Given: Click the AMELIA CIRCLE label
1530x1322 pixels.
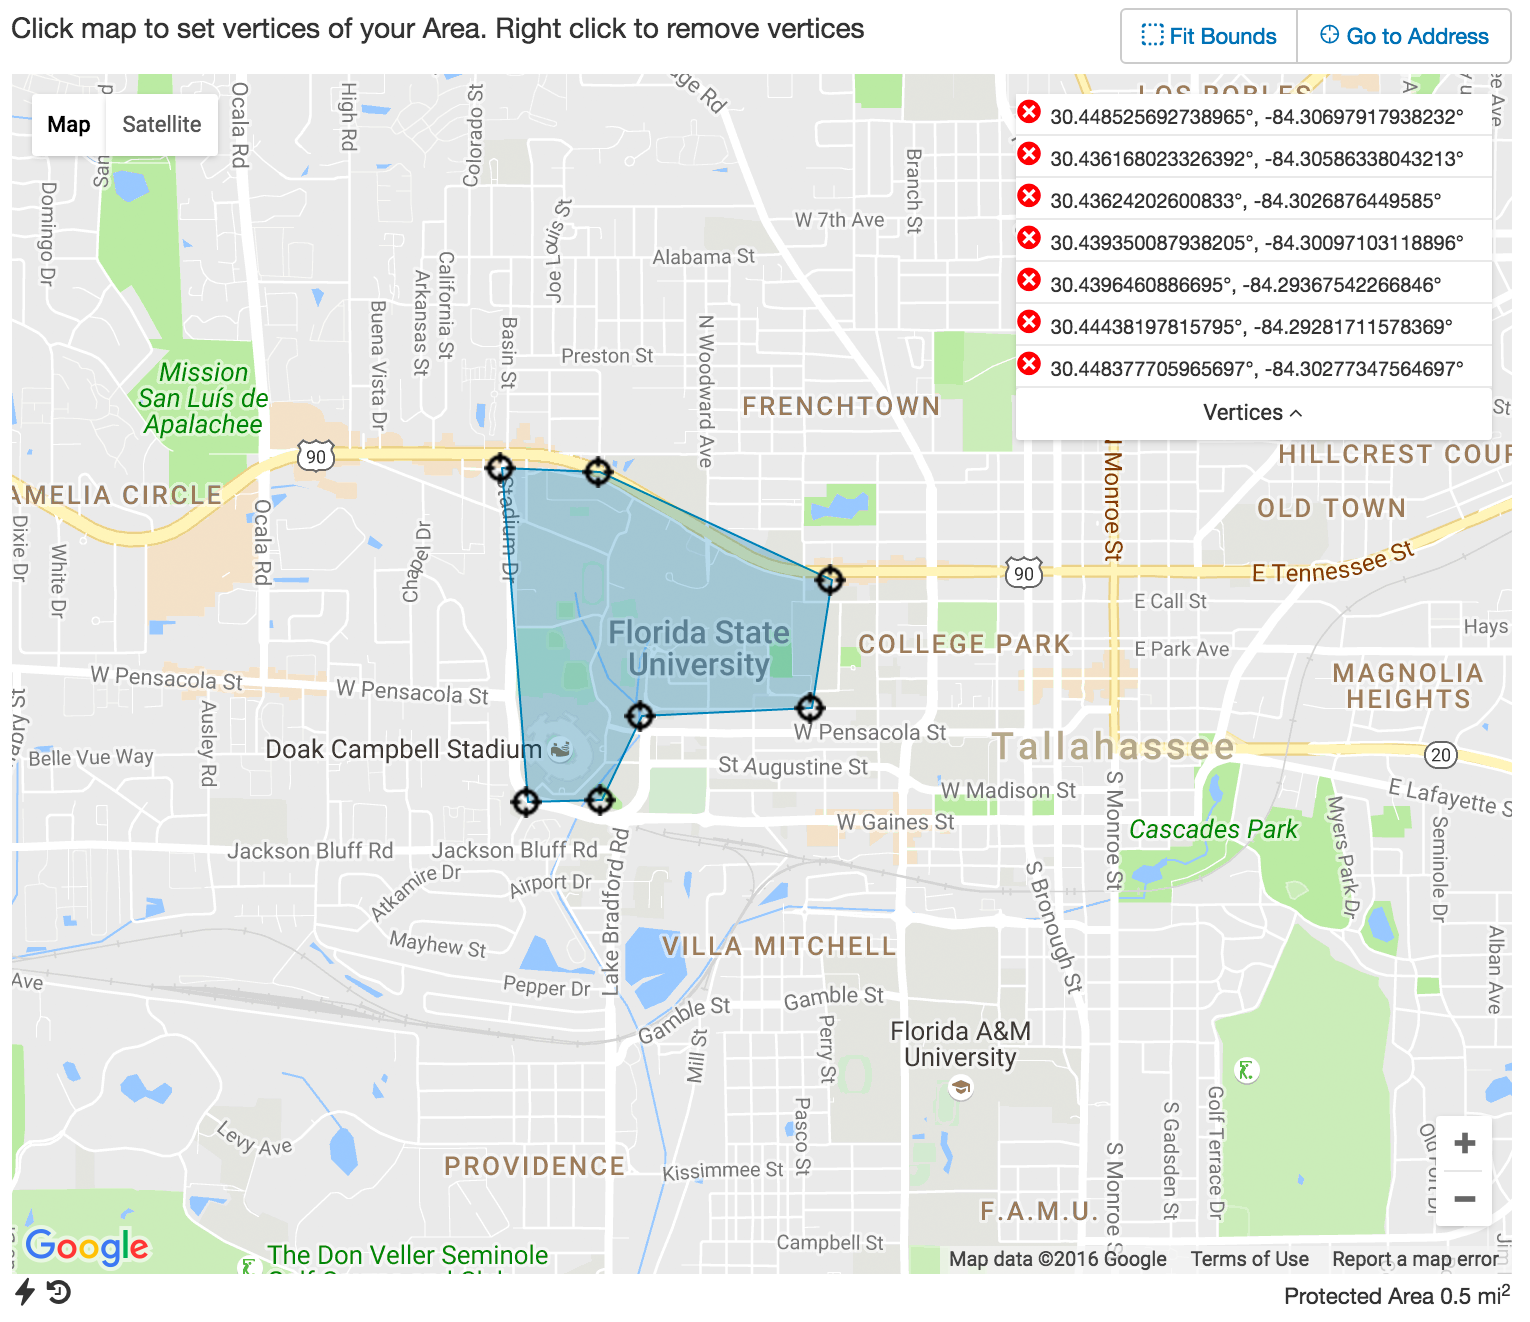Looking at the screenshot, I should [x=118, y=495].
